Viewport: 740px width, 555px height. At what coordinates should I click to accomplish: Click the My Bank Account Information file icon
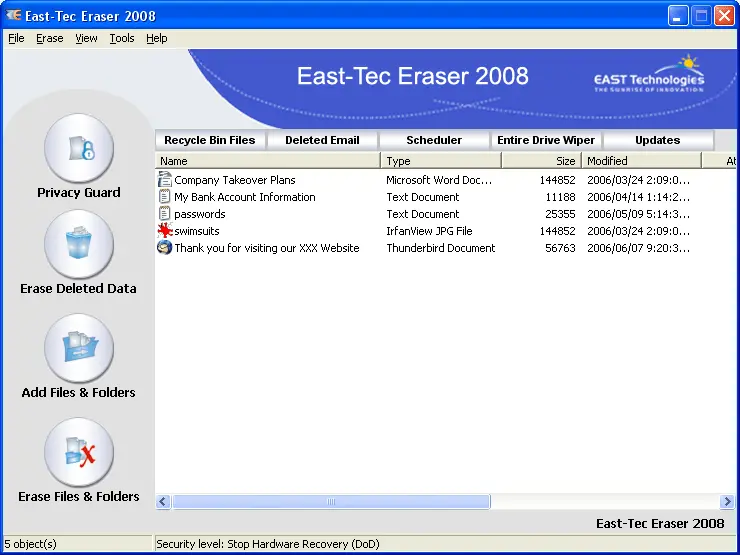pyautogui.click(x=164, y=197)
